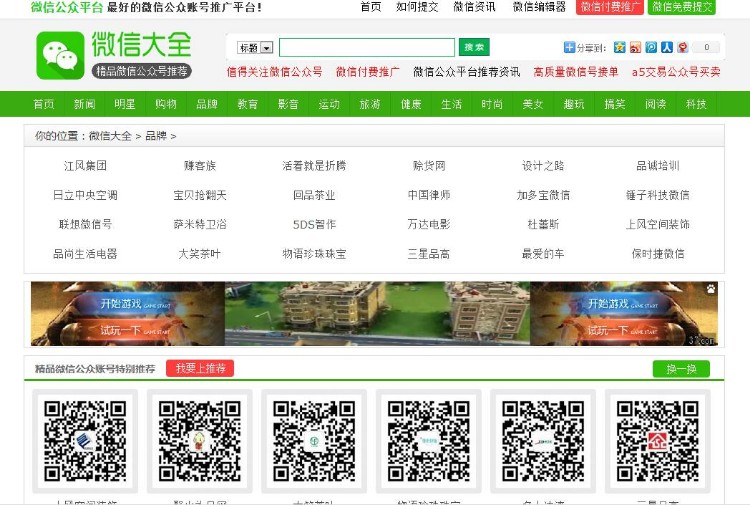Share via Sina Weibo icon
This screenshot has width=750, height=505.
click(x=635, y=47)
